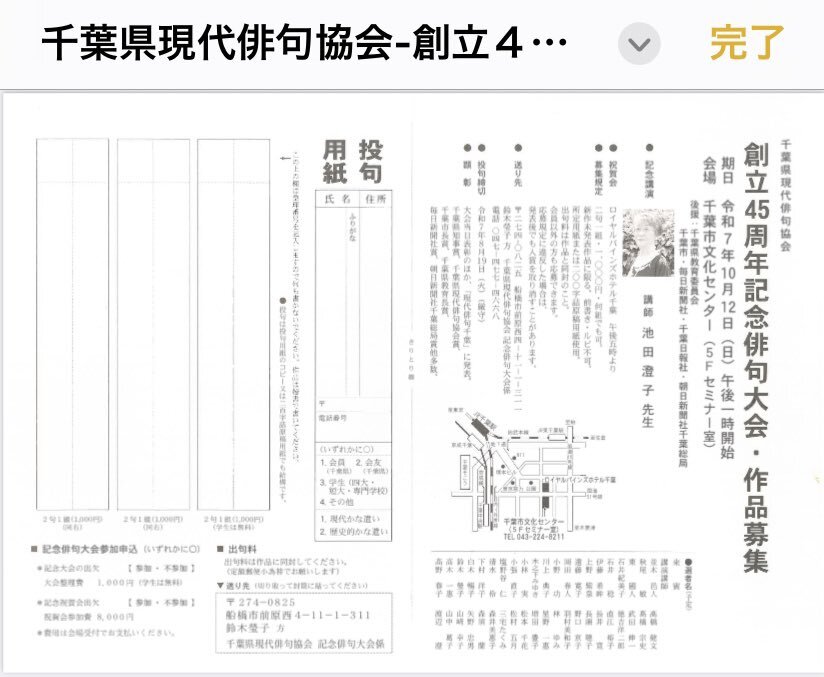
Task: Tap the lecturer name 講師 池田澄子先生
Action: pos(648,361)
